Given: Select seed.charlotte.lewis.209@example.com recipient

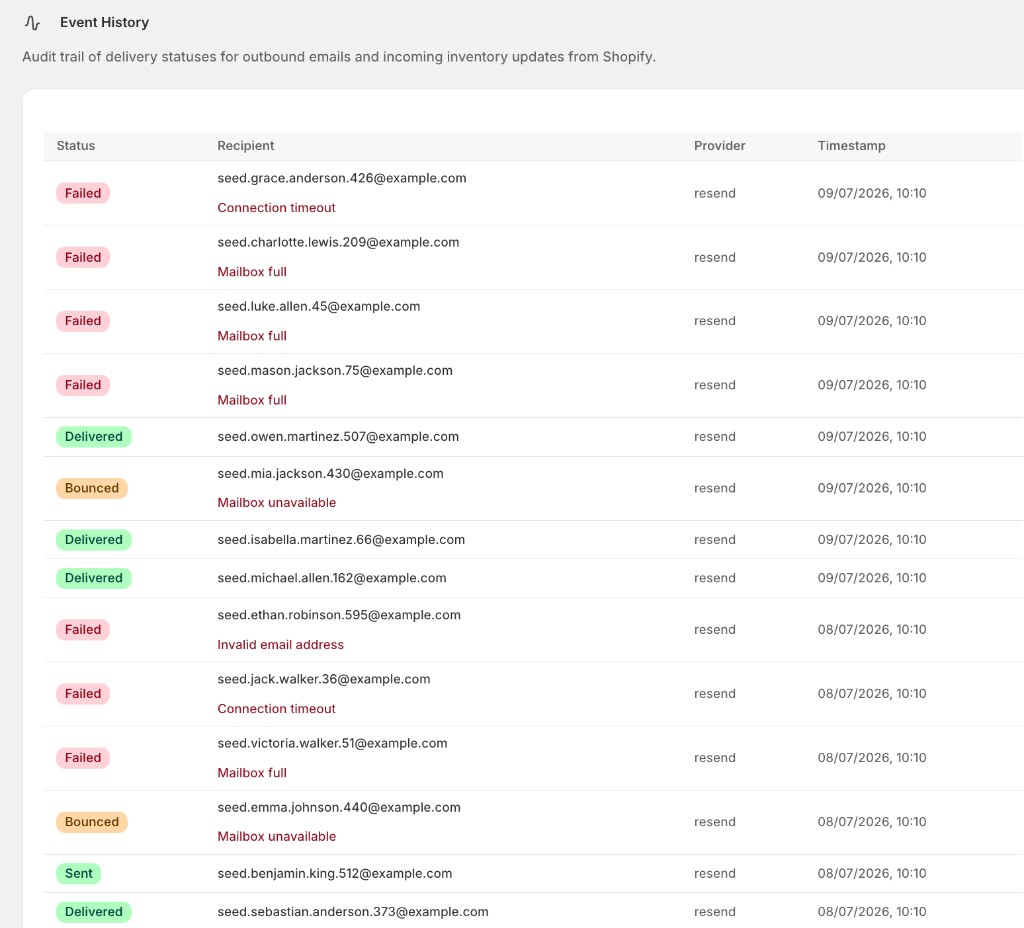Looking at the screenshot, I should [x=338, y=242].
